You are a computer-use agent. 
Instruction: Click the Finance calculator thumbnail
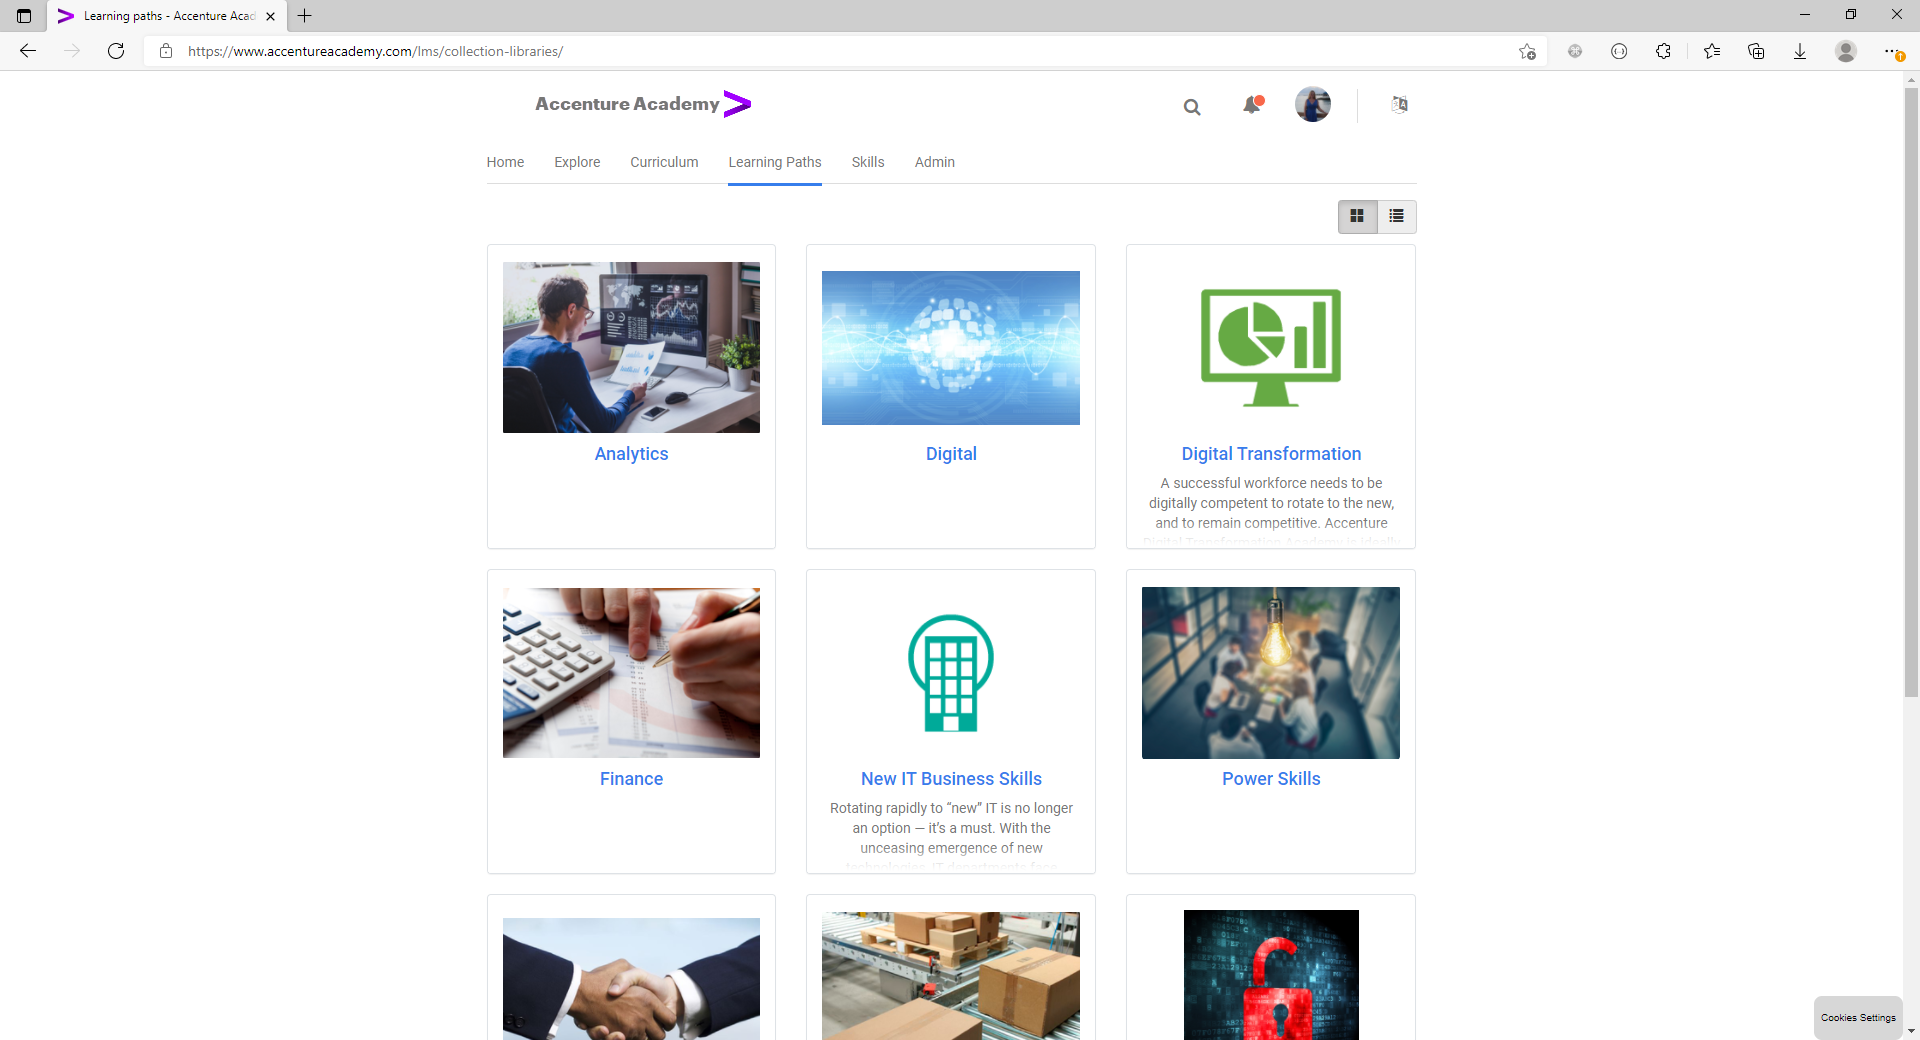631,673
